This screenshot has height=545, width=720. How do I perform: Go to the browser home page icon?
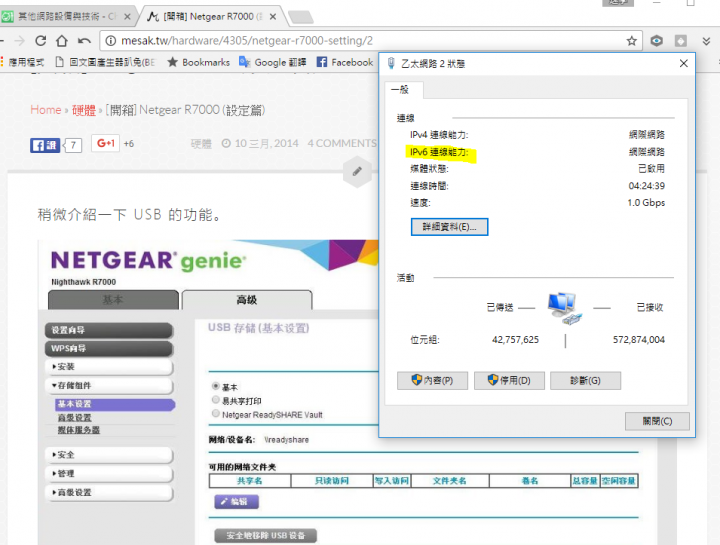tap(62, 40)
